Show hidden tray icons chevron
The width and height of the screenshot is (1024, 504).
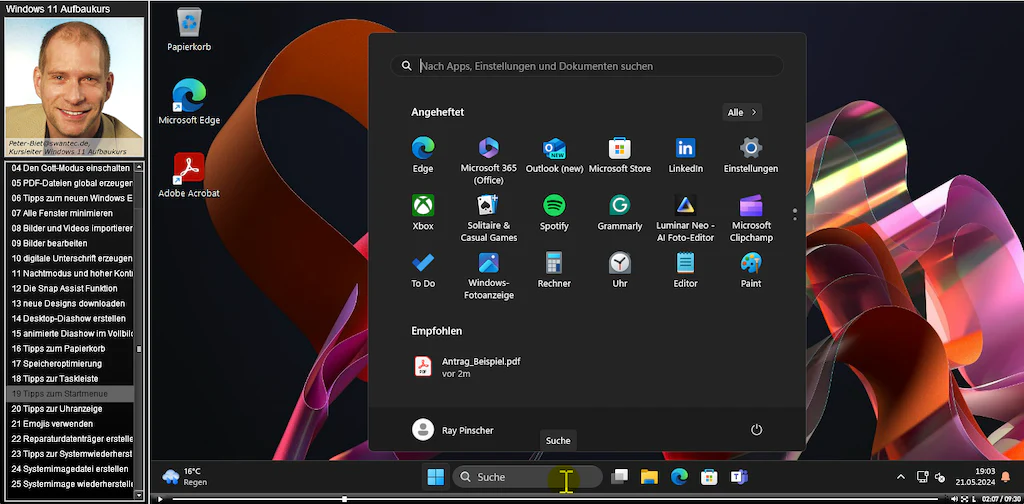901,477
